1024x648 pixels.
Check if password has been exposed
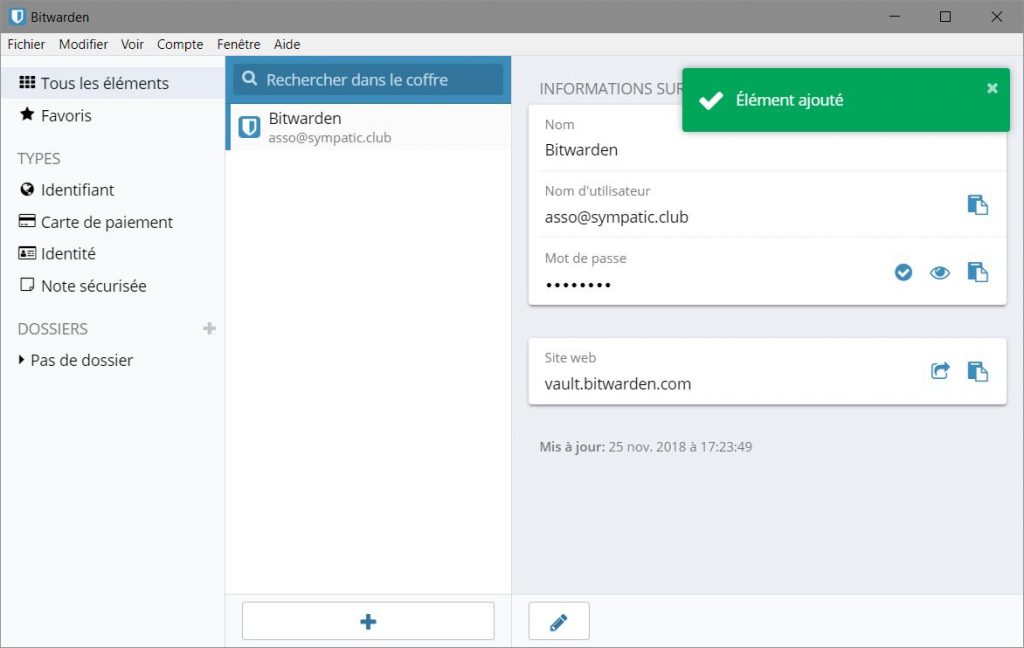[903, 272]
